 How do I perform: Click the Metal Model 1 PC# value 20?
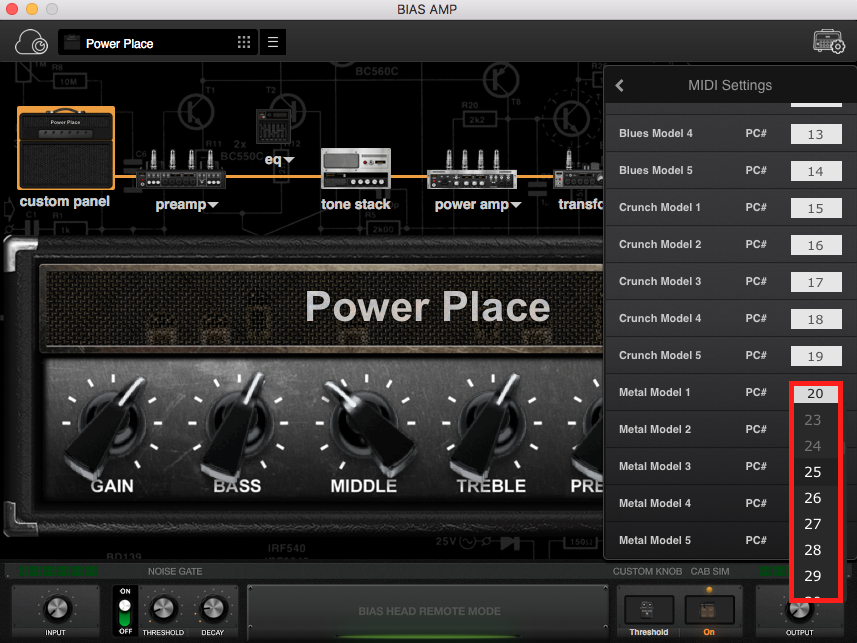815,394
